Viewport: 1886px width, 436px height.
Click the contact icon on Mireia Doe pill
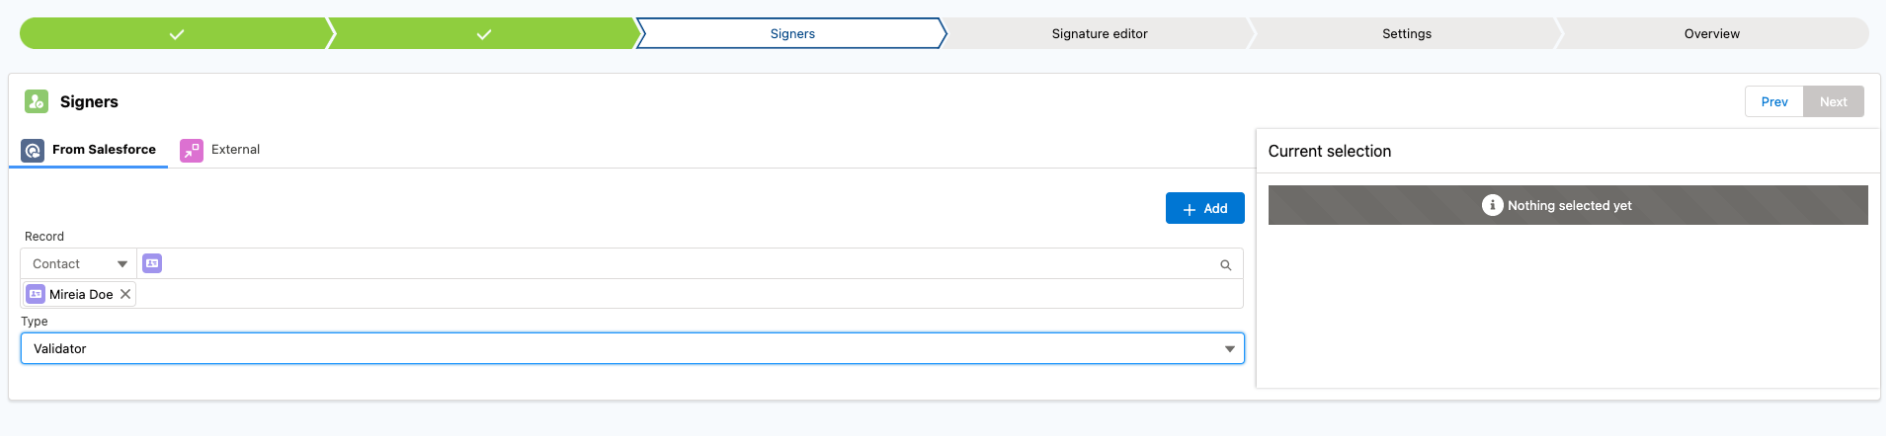click(36, 294)
